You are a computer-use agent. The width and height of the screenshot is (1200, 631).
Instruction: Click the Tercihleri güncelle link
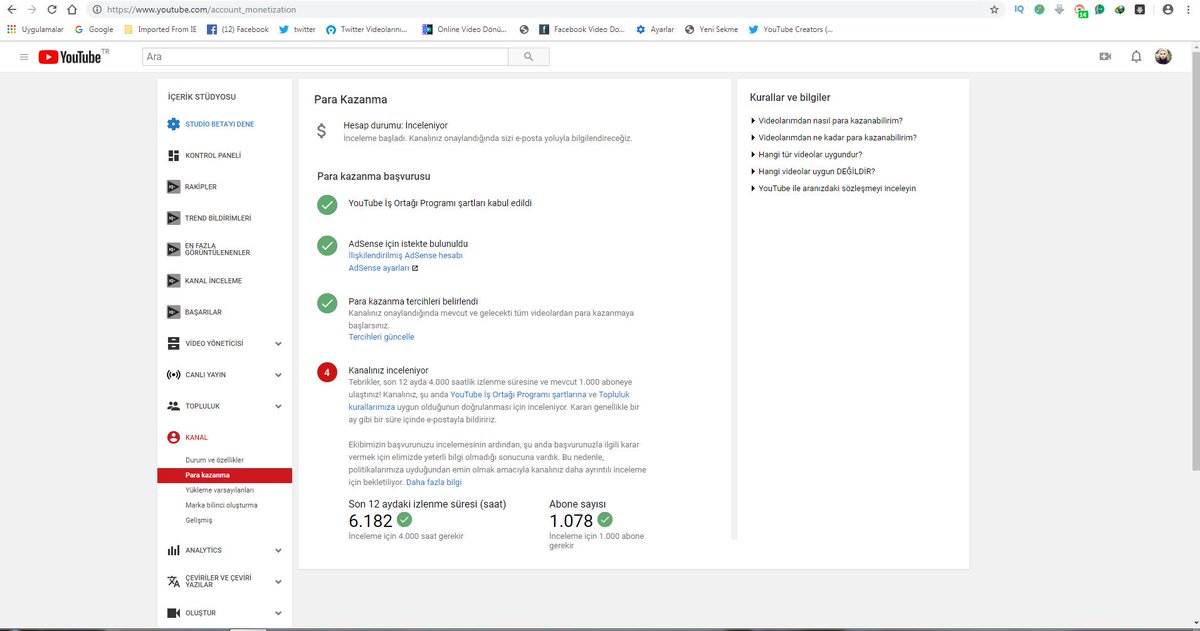click(381, 337)
